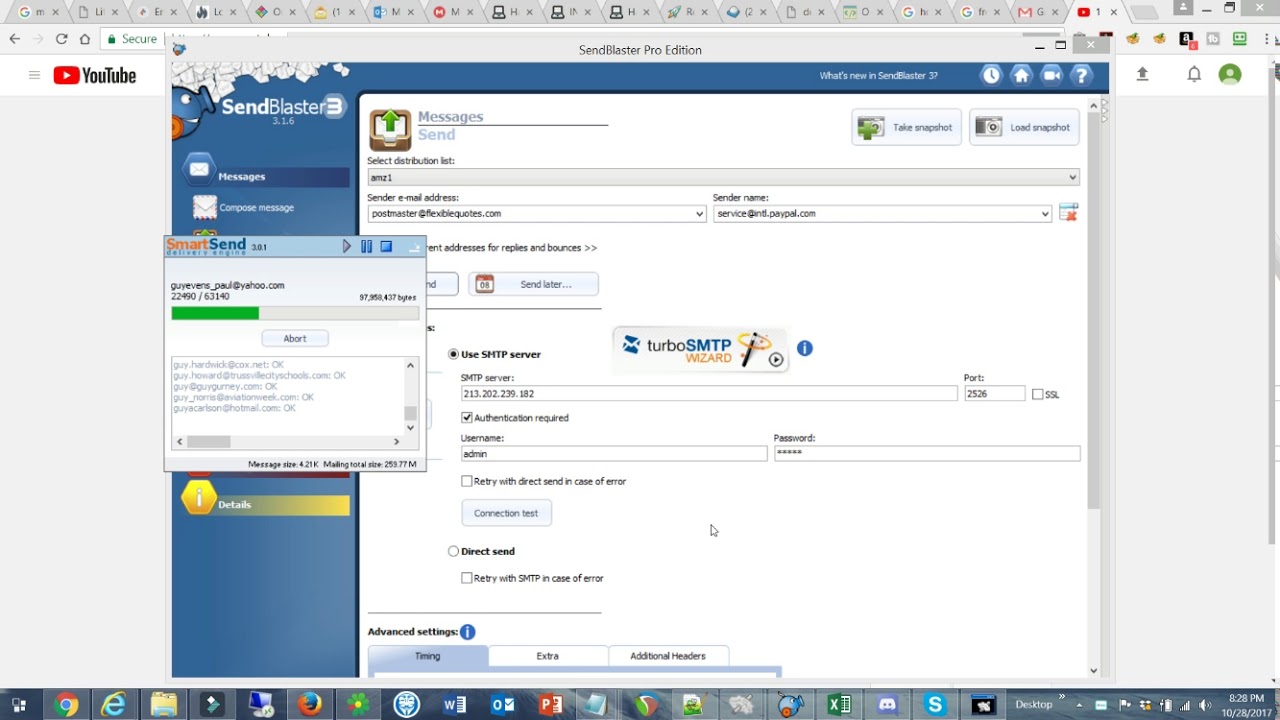The width and height of the screenshot is (1280, 720).
Task: Open Outlook from the taskbar
Action: click(x=503, y=705)
